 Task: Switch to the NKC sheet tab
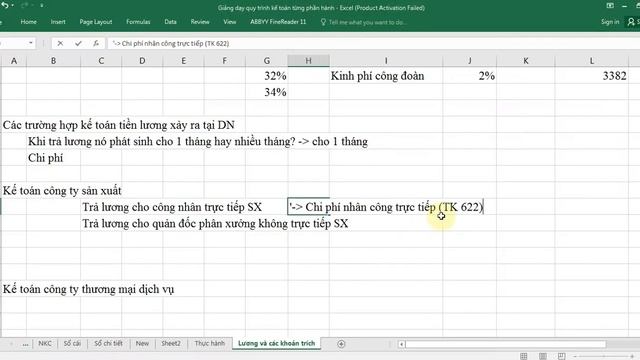click(x=45, y=343)
